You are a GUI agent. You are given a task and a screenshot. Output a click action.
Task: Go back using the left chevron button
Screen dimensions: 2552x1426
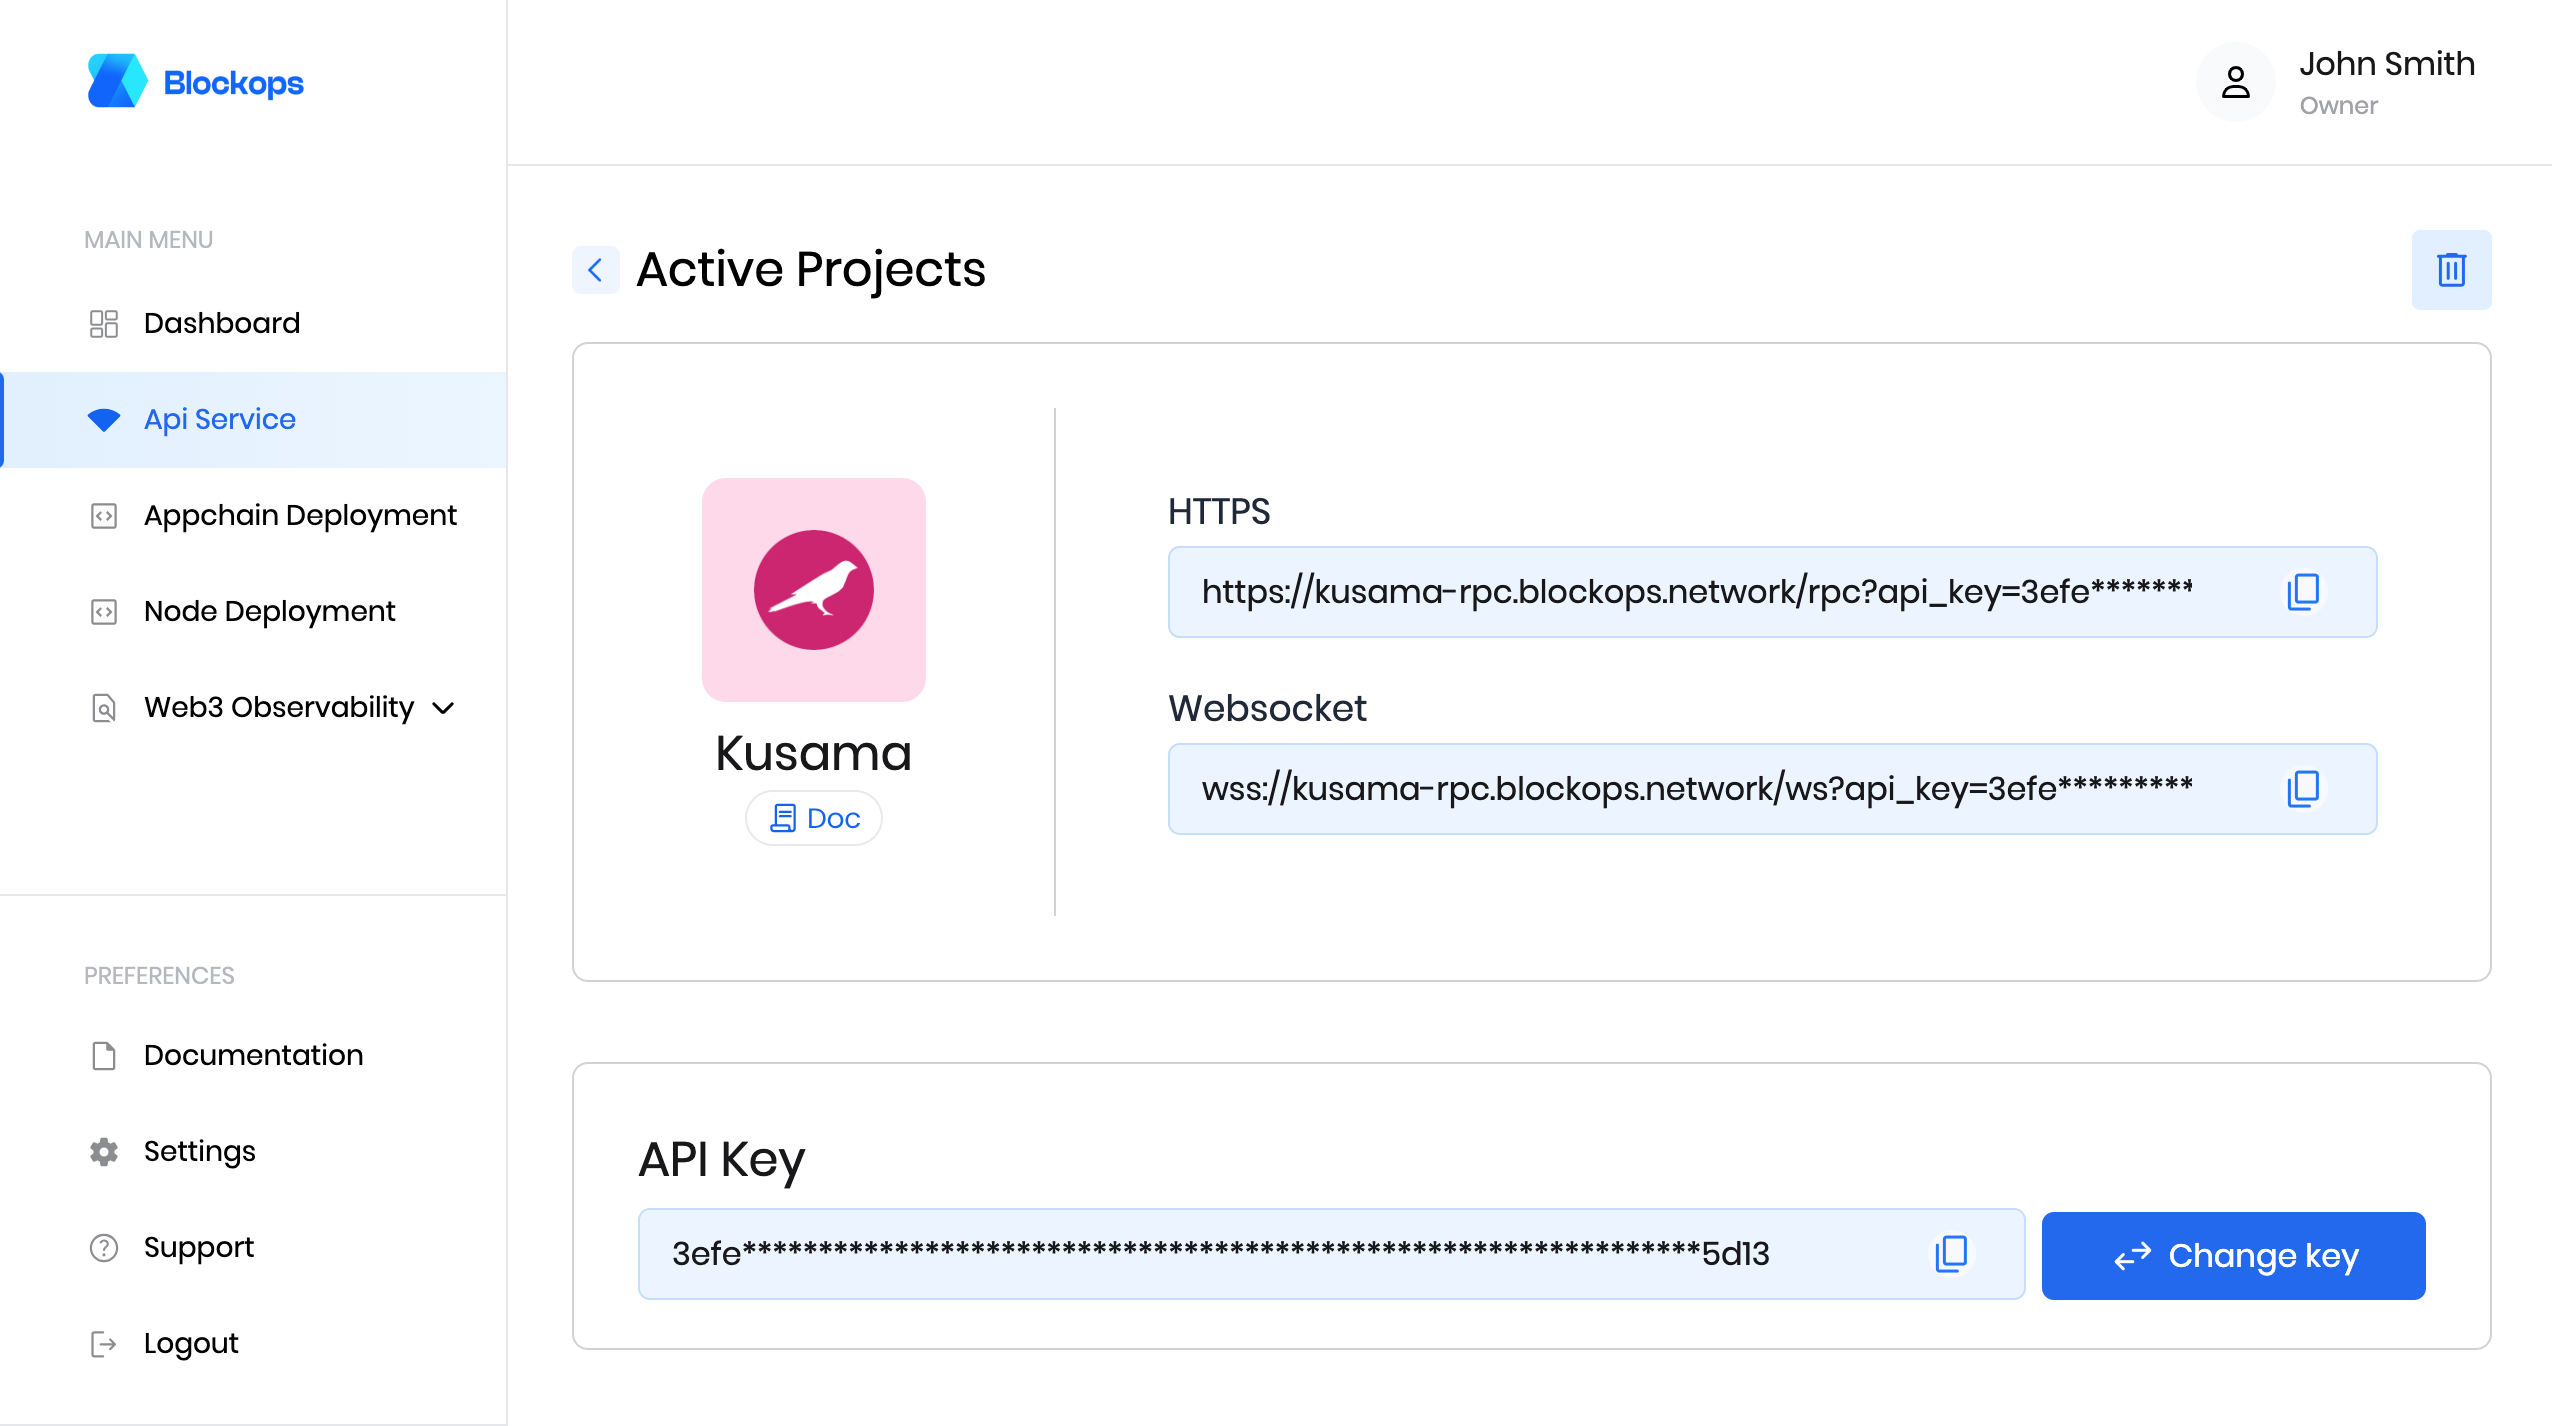[596, 270]
